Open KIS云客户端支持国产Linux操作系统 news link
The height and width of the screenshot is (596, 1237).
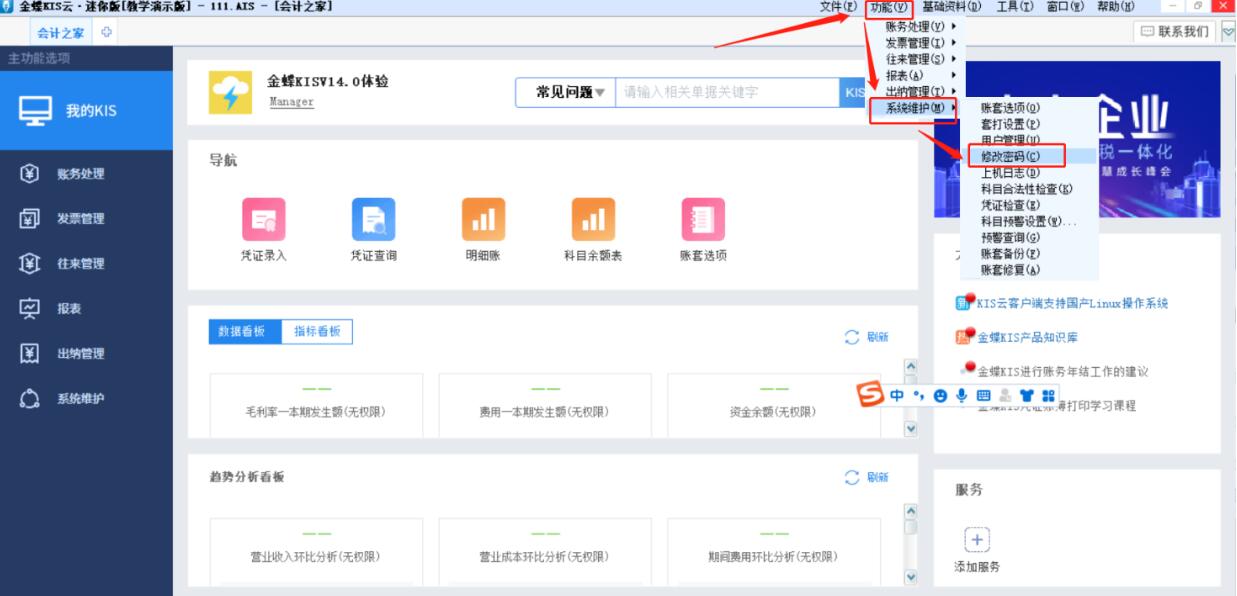[x=1072, y=303]
